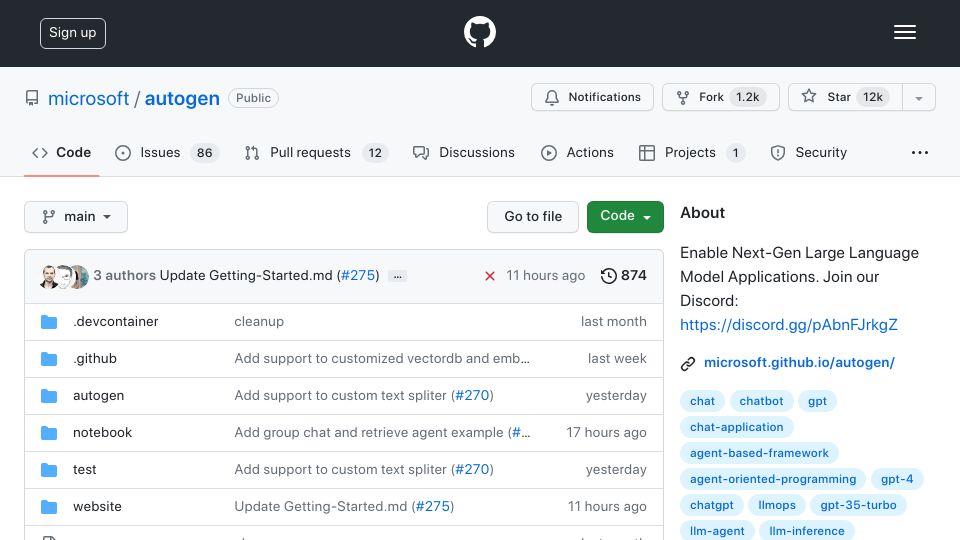
Task: Star the autogen repository
Action: click(x=845, y=97)
